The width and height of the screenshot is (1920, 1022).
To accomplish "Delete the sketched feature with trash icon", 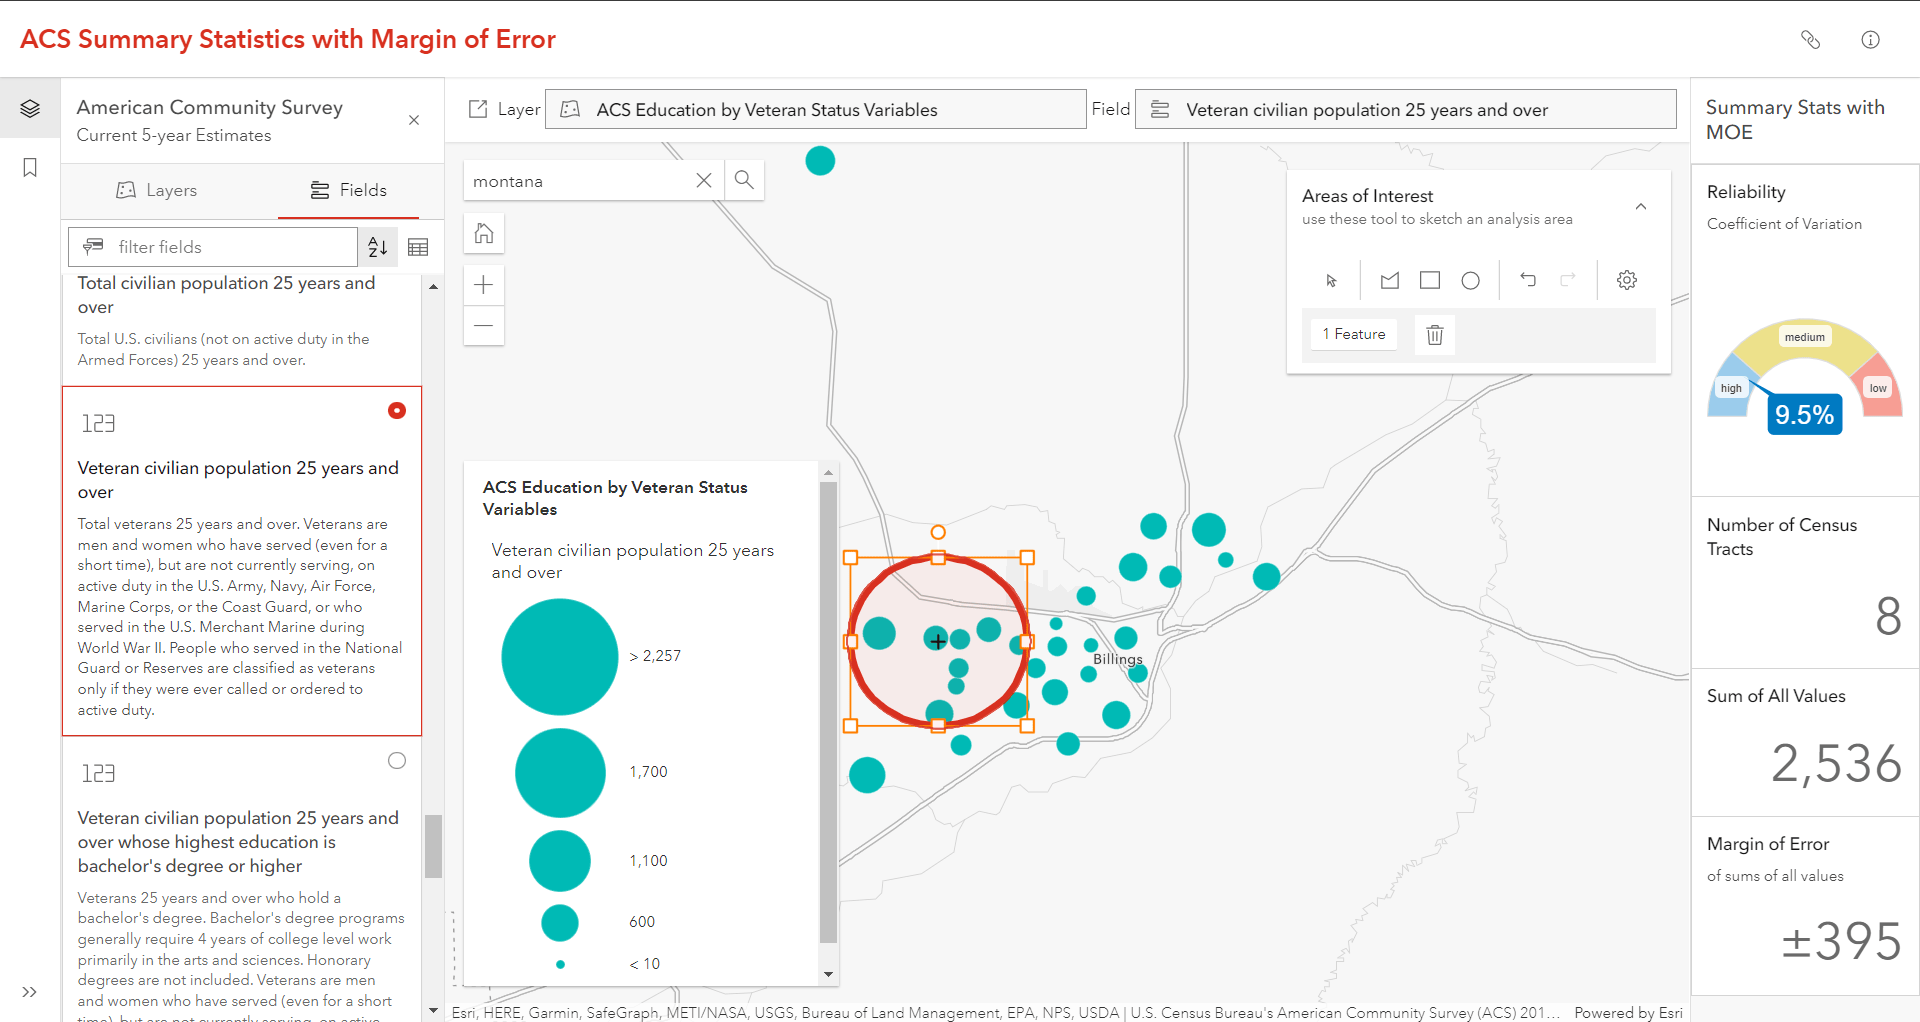I will coord(1435,334).
